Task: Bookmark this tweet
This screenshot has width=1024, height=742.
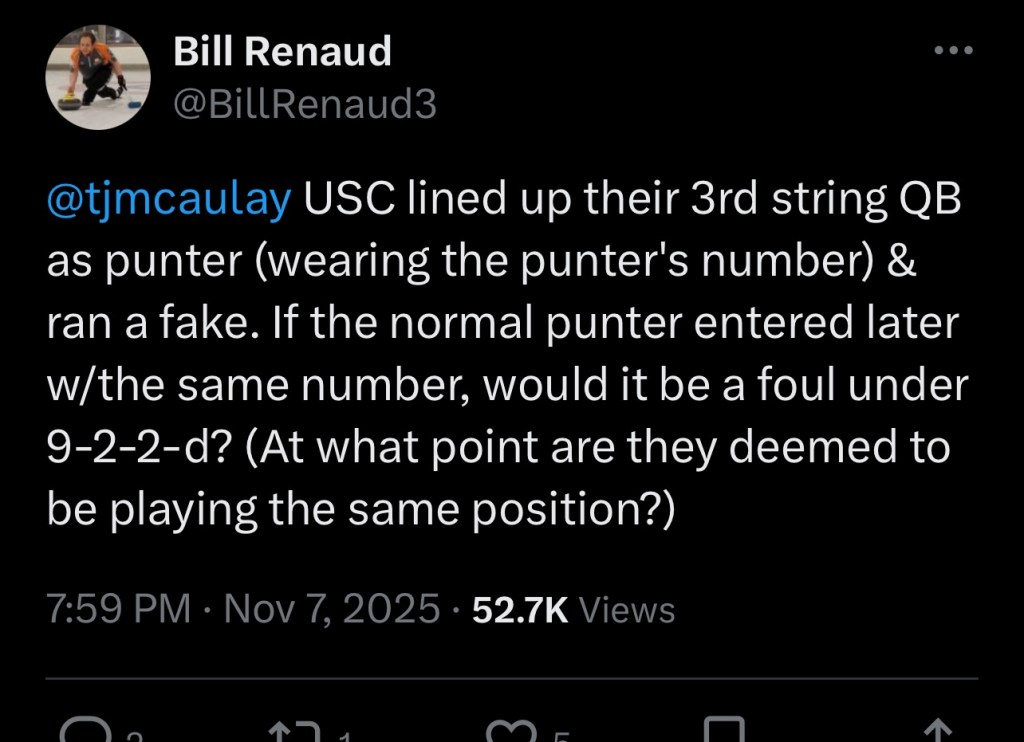Action: [x=724, y=733]
